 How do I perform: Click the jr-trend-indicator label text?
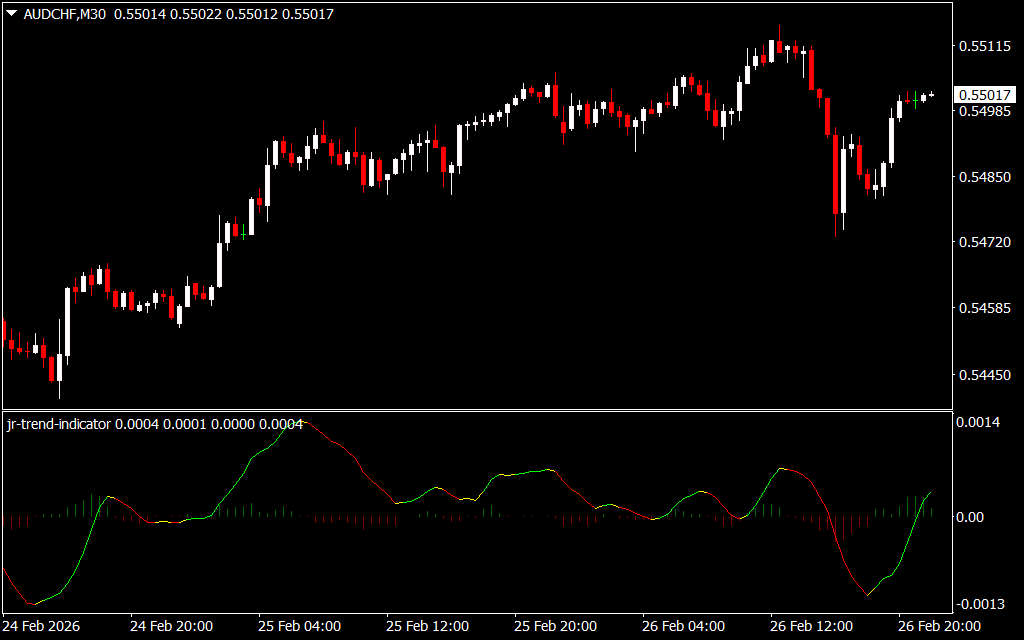(59, 424)
